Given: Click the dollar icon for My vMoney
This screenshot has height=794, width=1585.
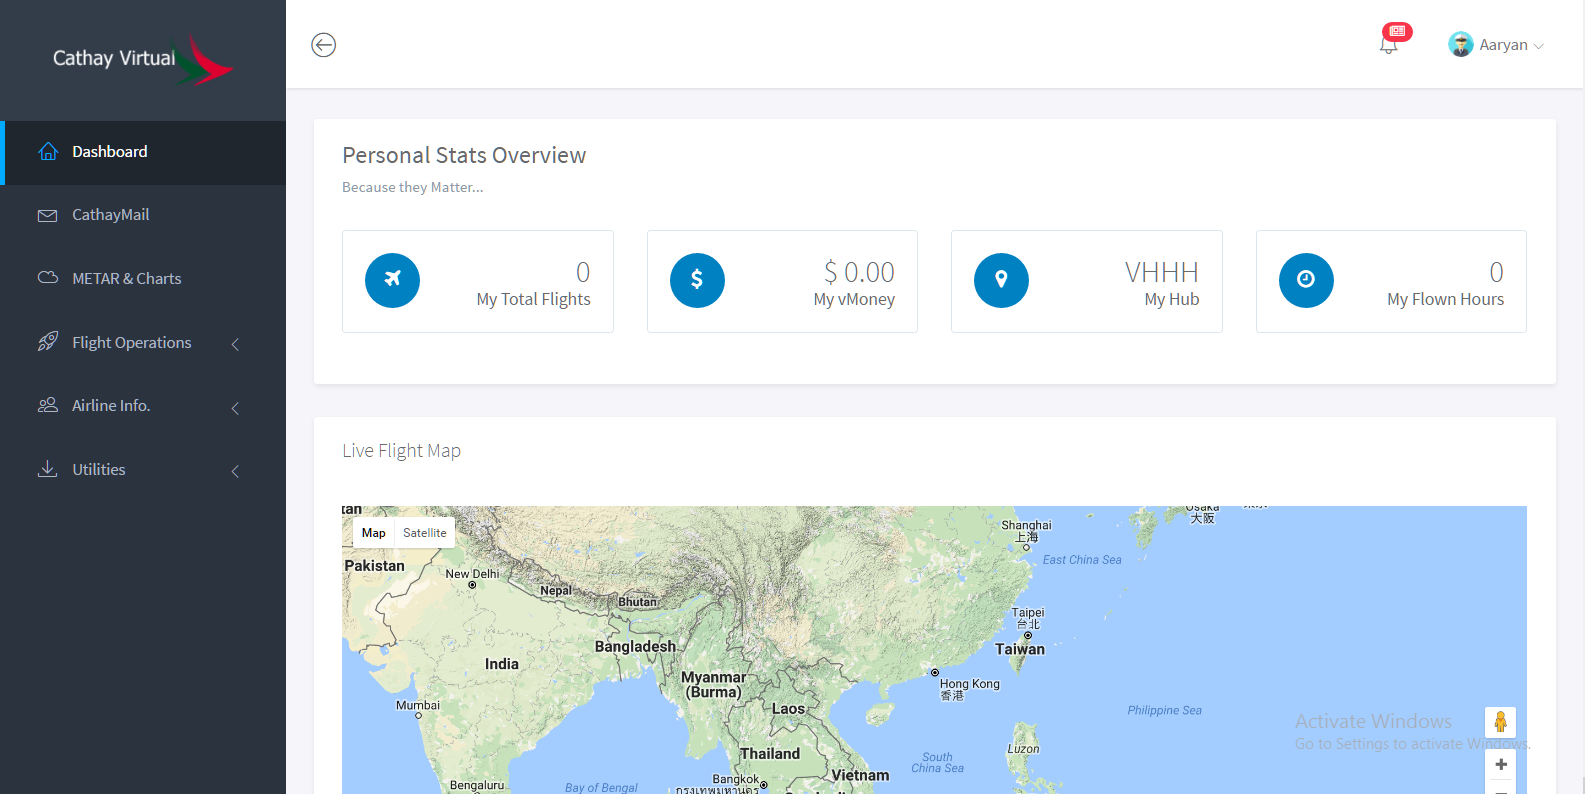Looking at the screenshot, I should coord(697,280).
